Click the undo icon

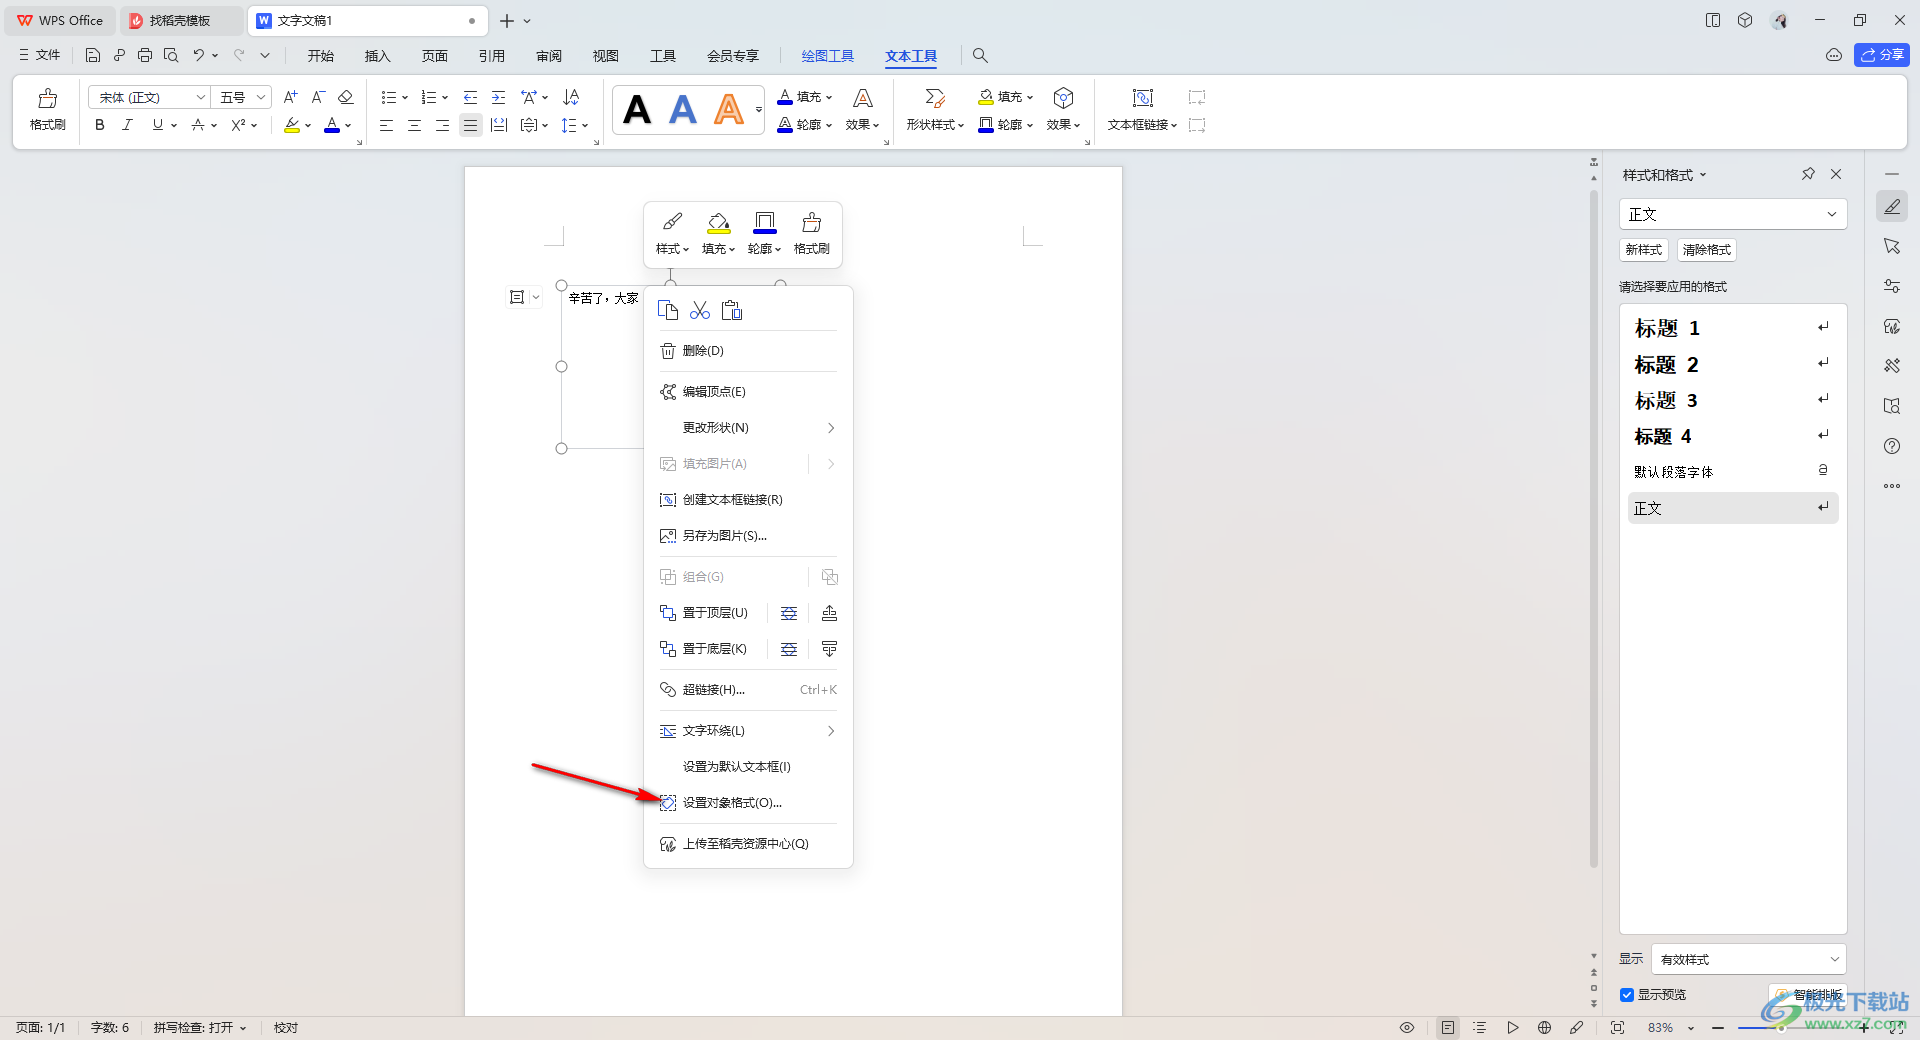(199, 55)
